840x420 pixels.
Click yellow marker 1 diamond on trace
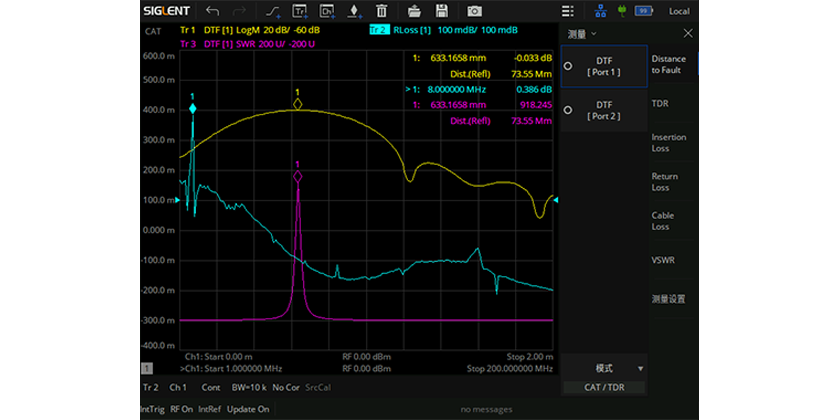pyautogui.click(x=297, y=104)
